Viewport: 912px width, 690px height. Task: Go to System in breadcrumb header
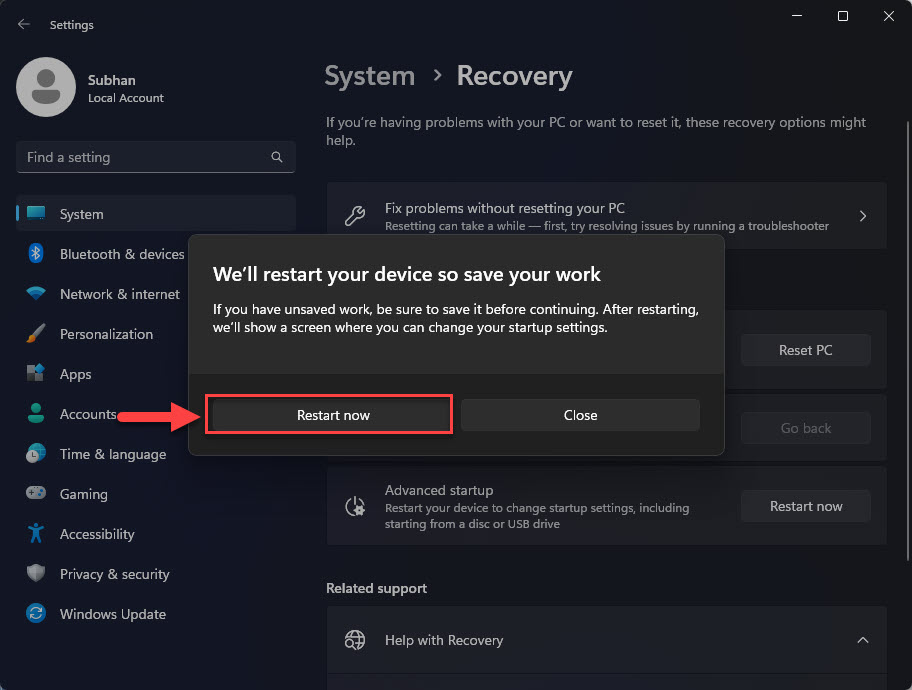[x=370, y=76]
